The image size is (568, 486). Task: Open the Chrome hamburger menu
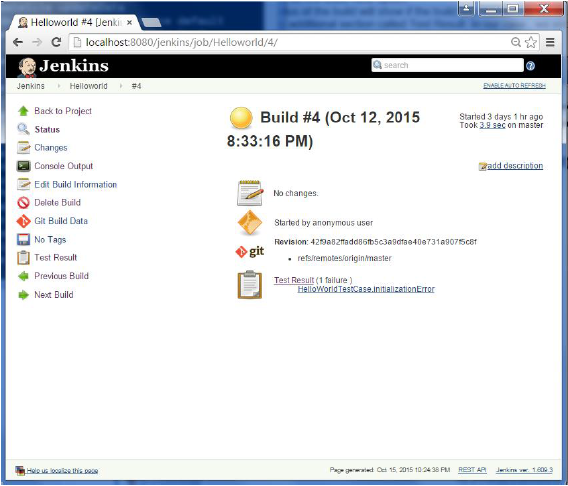coord(550,42)
